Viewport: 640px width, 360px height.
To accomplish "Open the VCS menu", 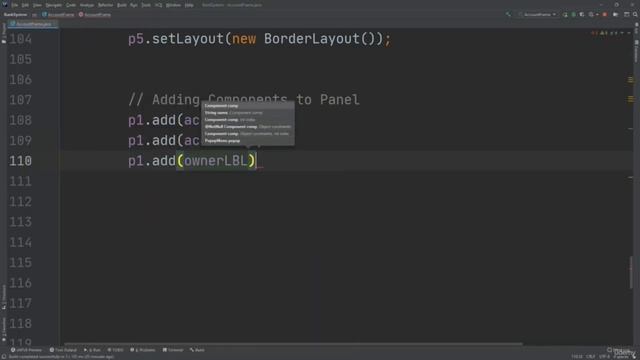I will point(158,5).
